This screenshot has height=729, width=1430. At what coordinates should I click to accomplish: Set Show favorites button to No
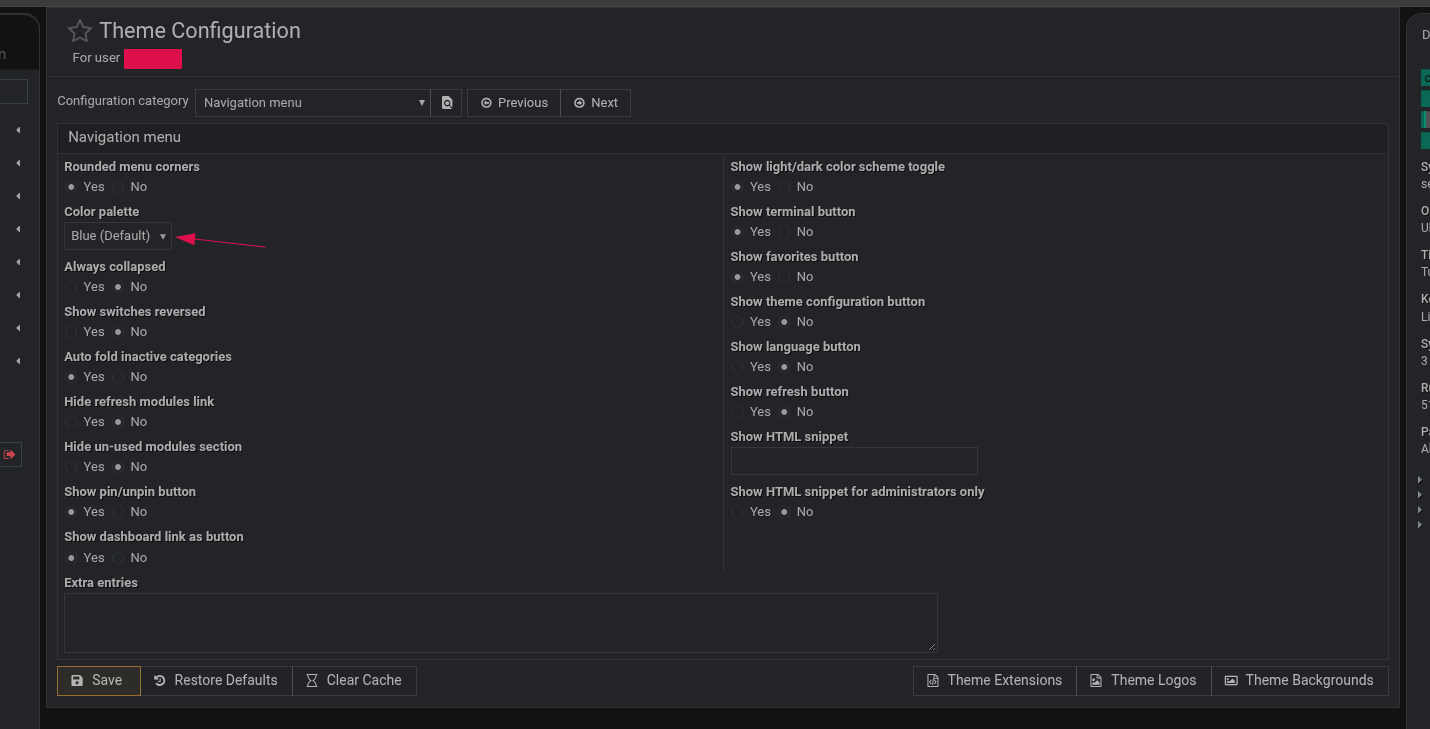[x=784, y=277]
